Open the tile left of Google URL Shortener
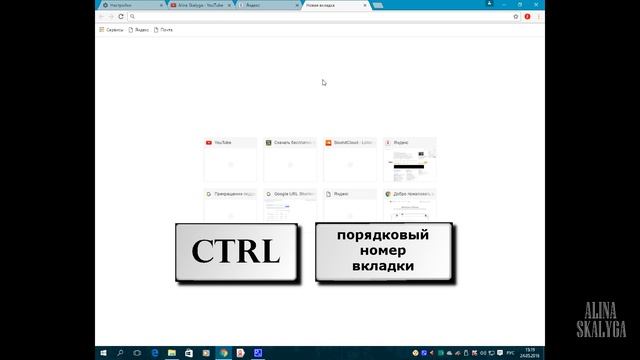The height and width of the screenshot is (360, 640). click(x=231, y=206)
